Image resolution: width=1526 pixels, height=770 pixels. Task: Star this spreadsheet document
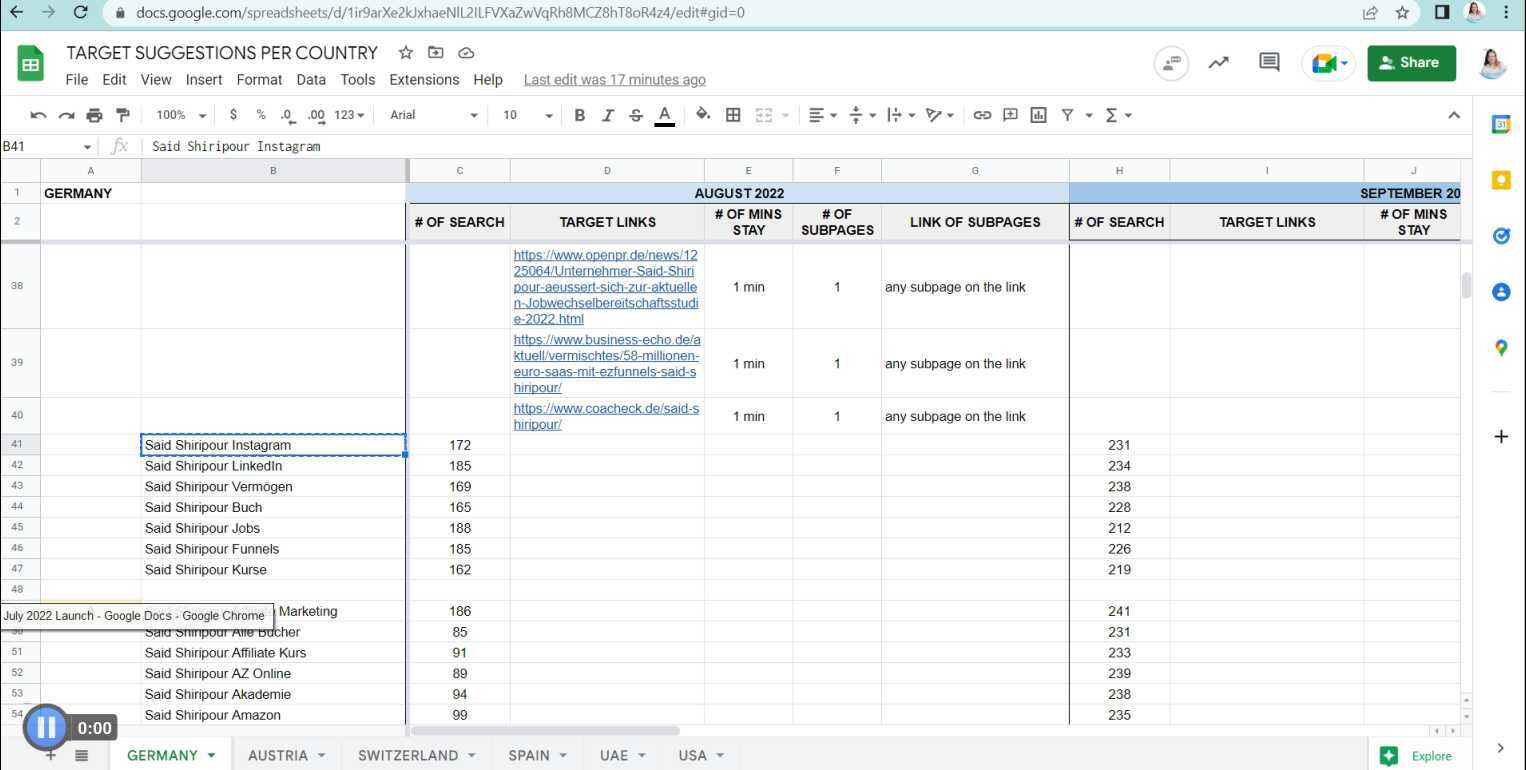click(x=405, y=53)
